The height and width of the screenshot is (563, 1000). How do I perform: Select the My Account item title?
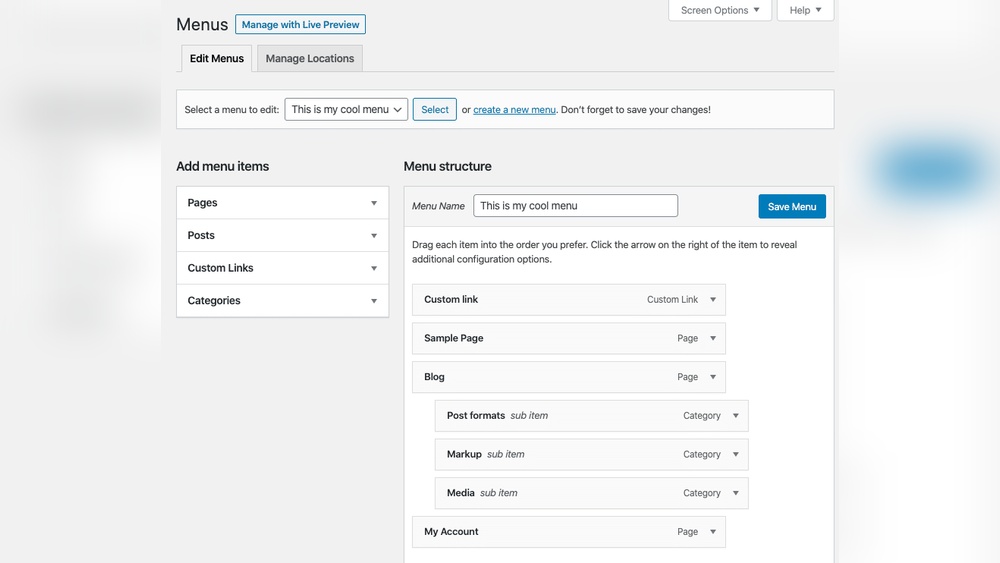click(x=451, y=532)
